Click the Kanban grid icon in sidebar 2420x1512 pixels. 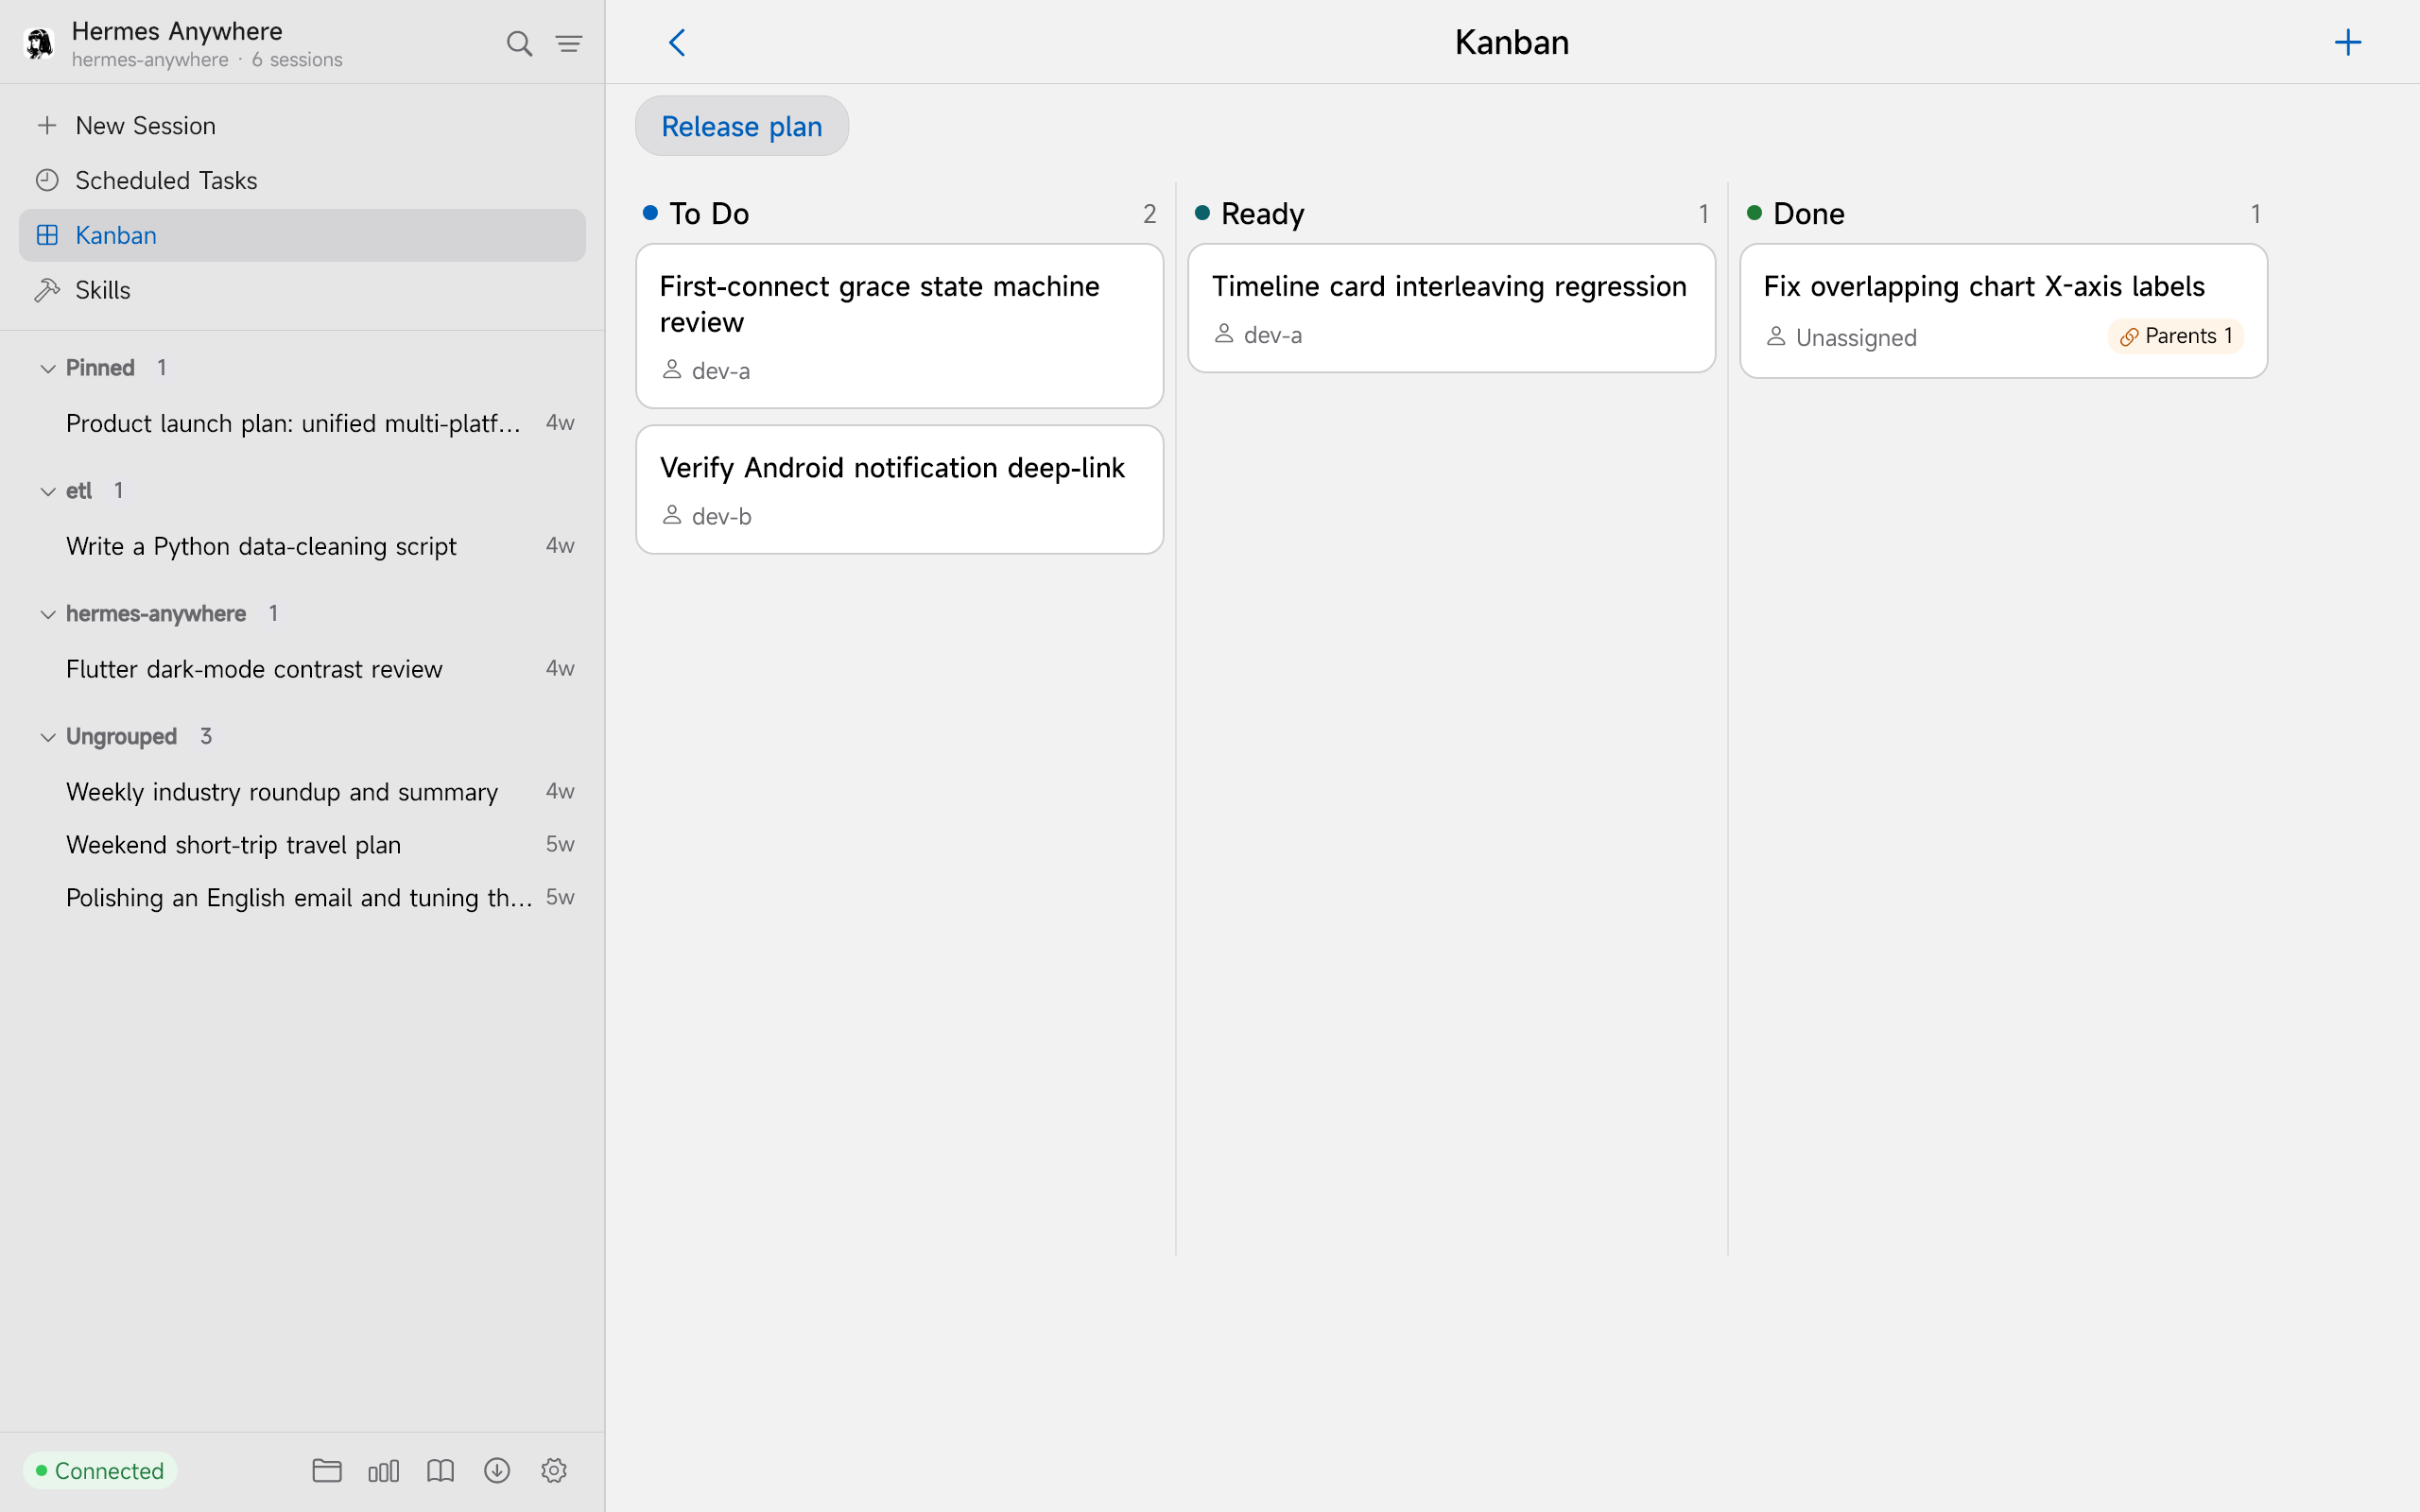47,235
